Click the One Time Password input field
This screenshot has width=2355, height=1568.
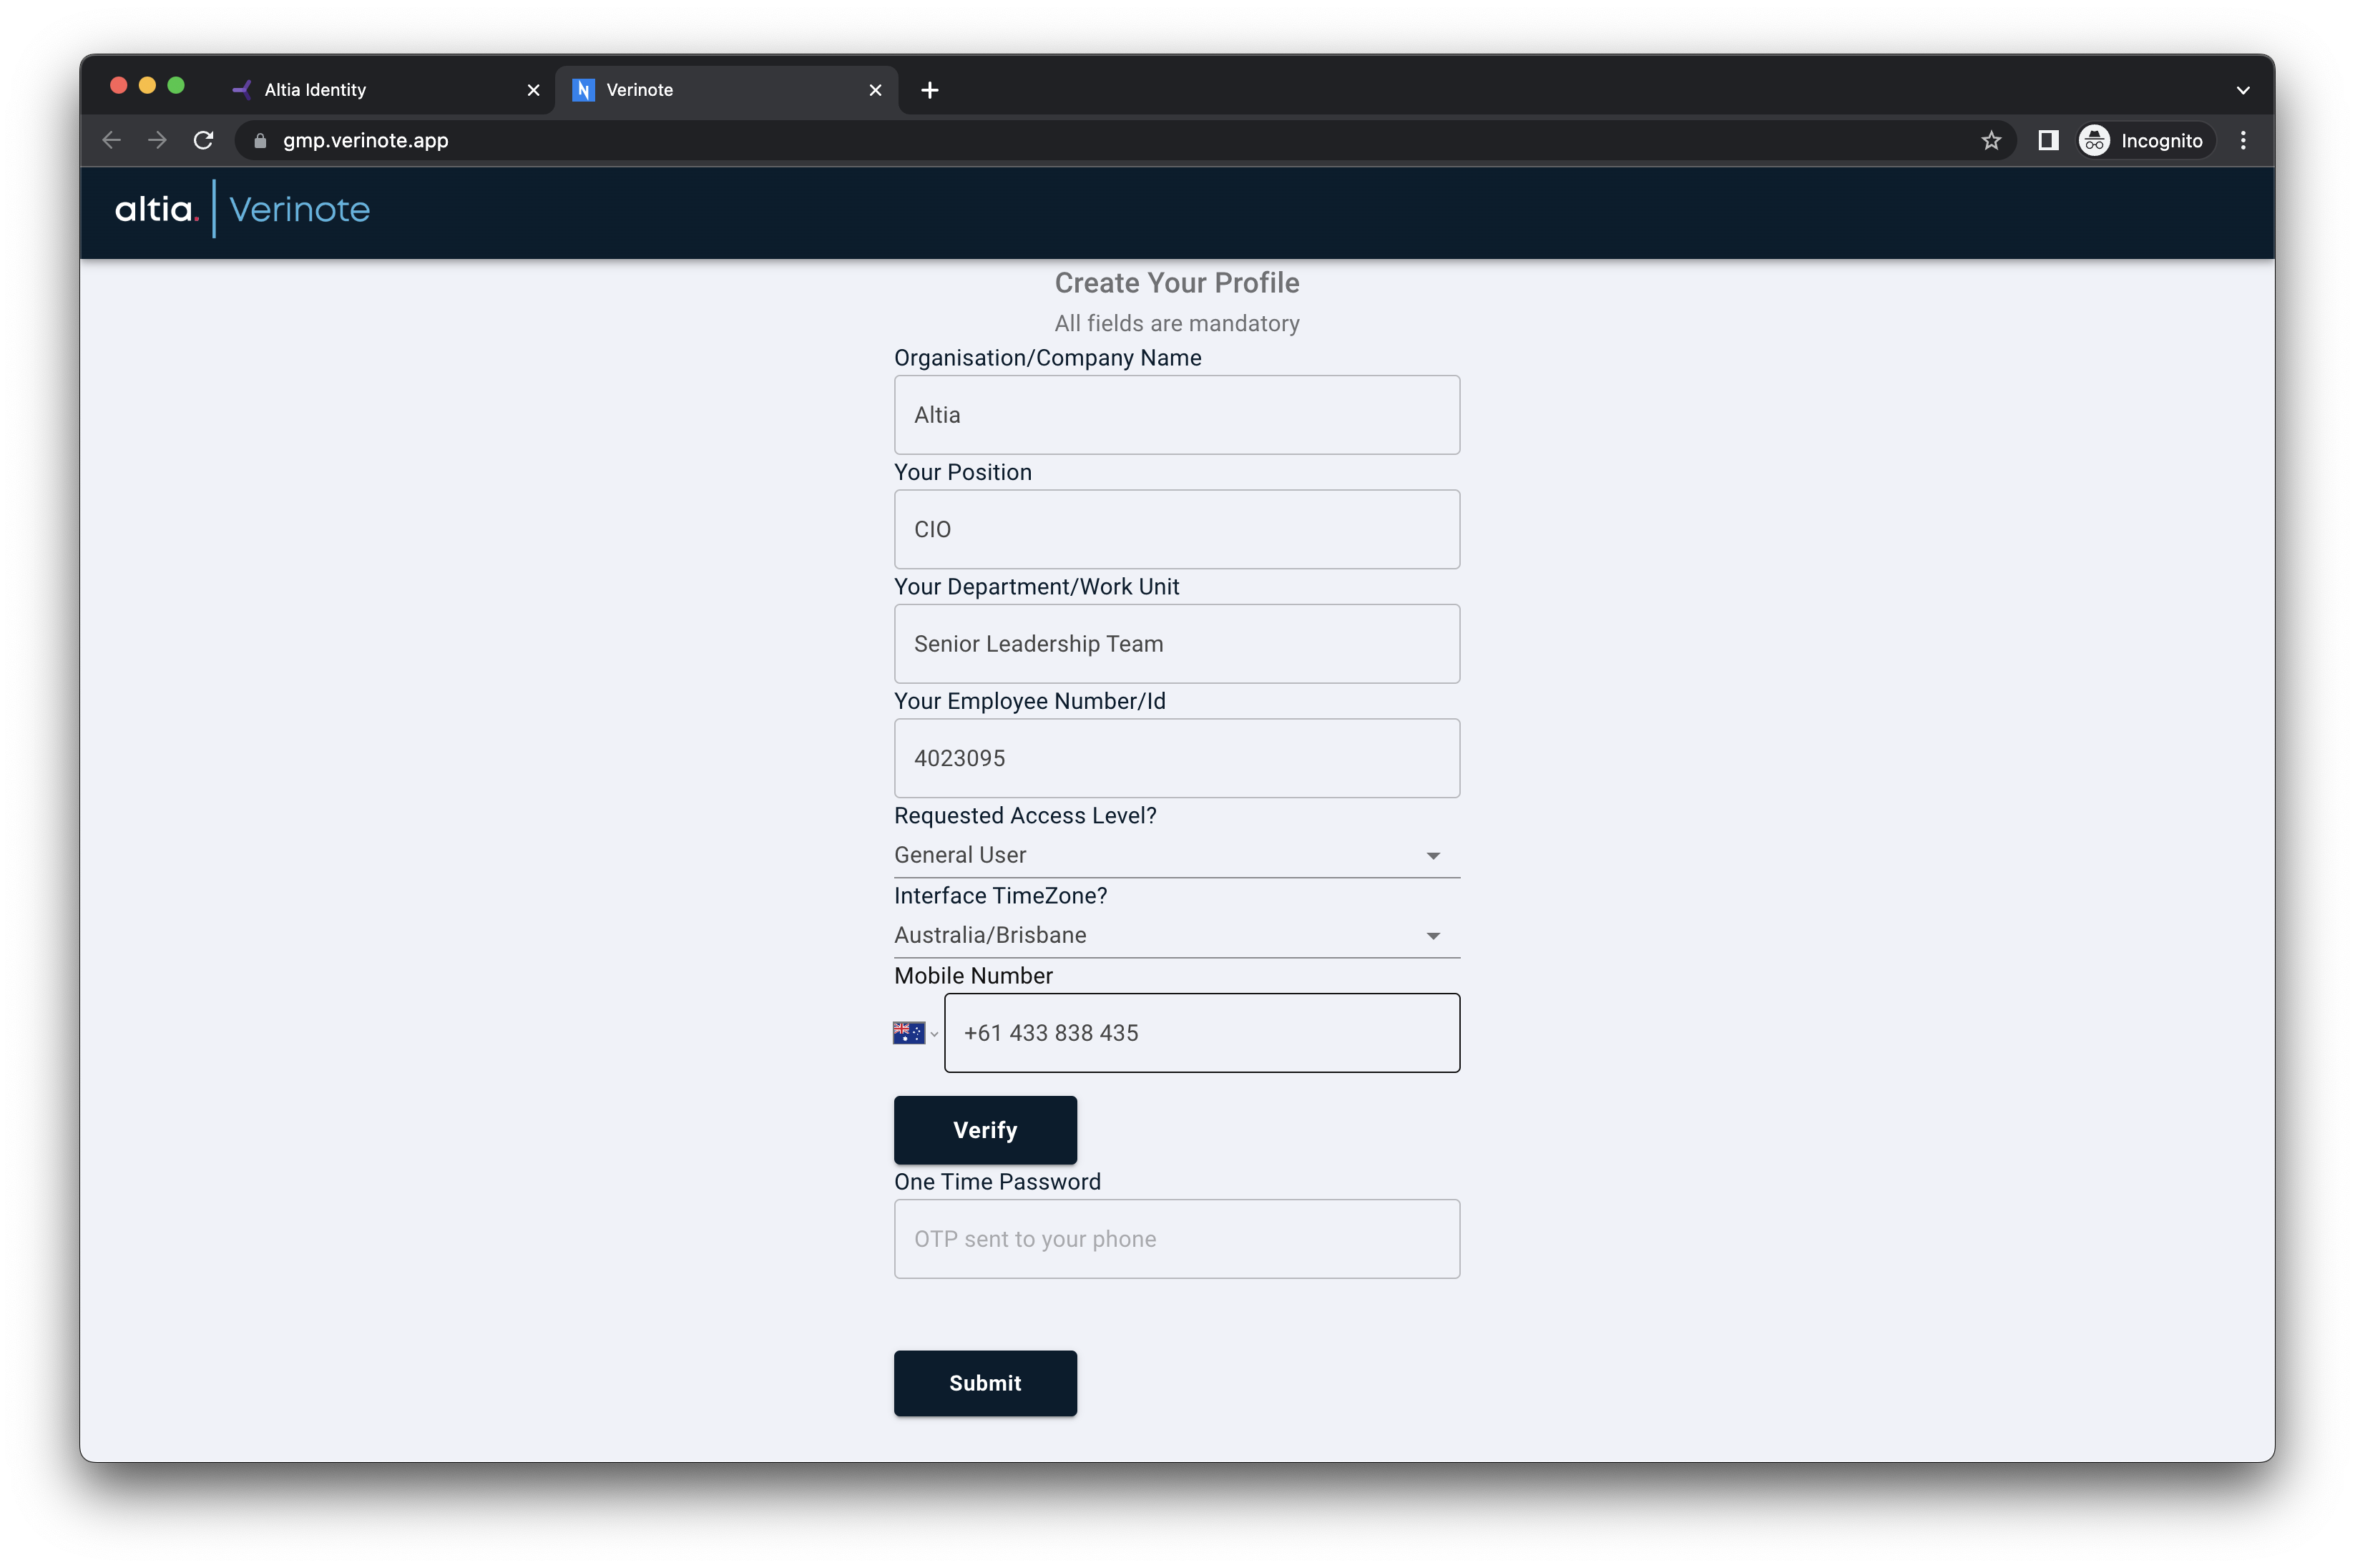1176,1238
